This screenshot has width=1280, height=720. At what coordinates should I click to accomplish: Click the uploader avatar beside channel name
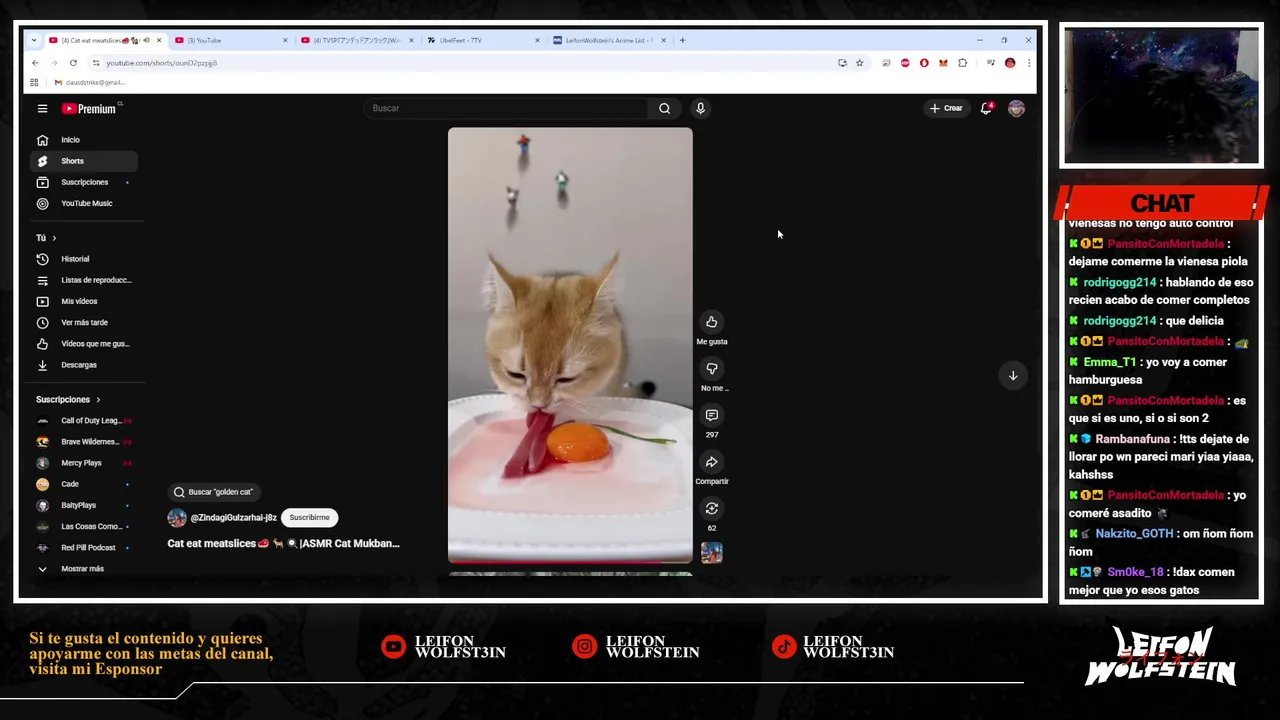pos(177,518)
